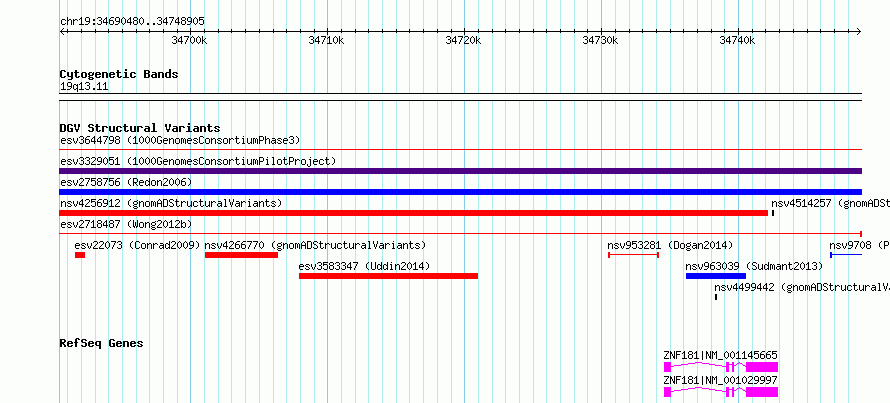The image size is (890, 403).
Task: Click the red nsv4256912 gnomAD variant bar
Action: [414, 213]
